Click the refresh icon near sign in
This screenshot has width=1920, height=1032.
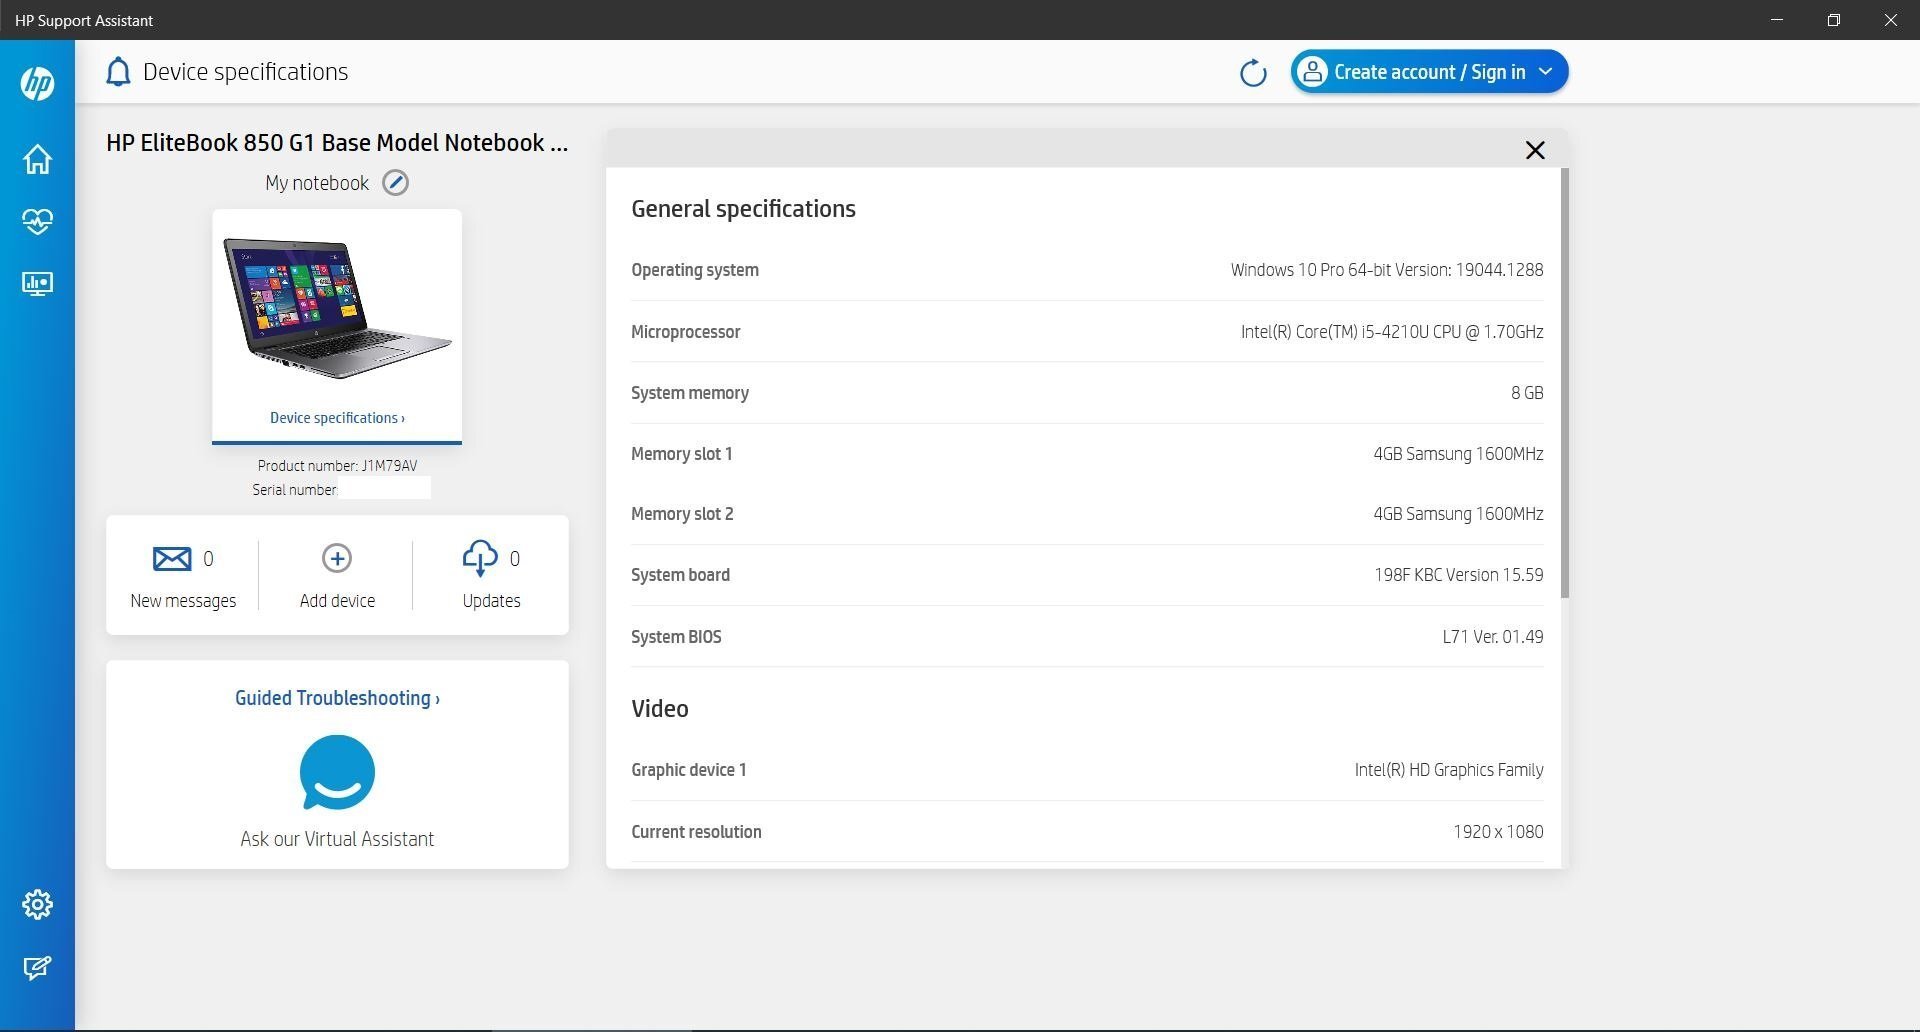tap(1252, 73)
